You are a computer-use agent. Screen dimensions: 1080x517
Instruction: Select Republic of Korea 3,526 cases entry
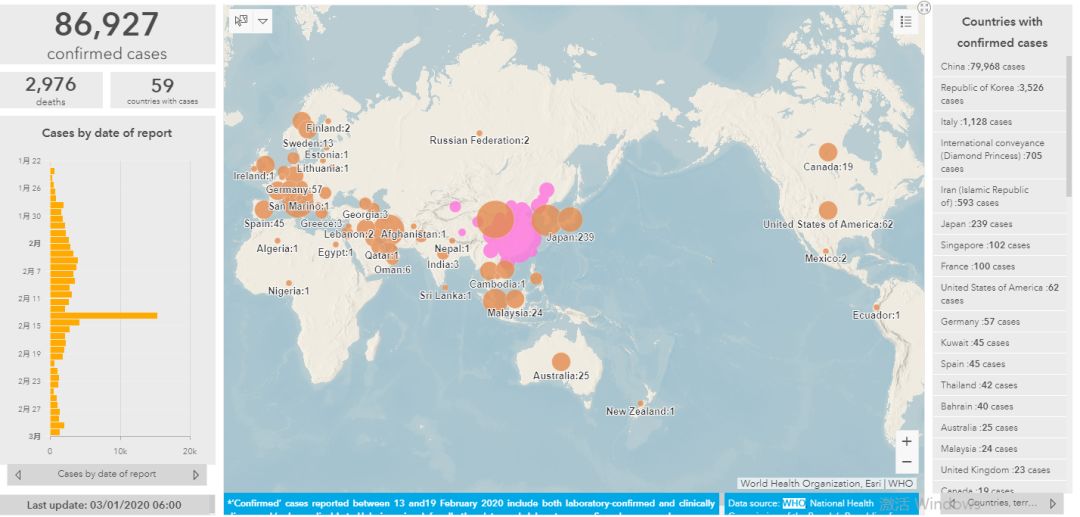tap(999, 94)
